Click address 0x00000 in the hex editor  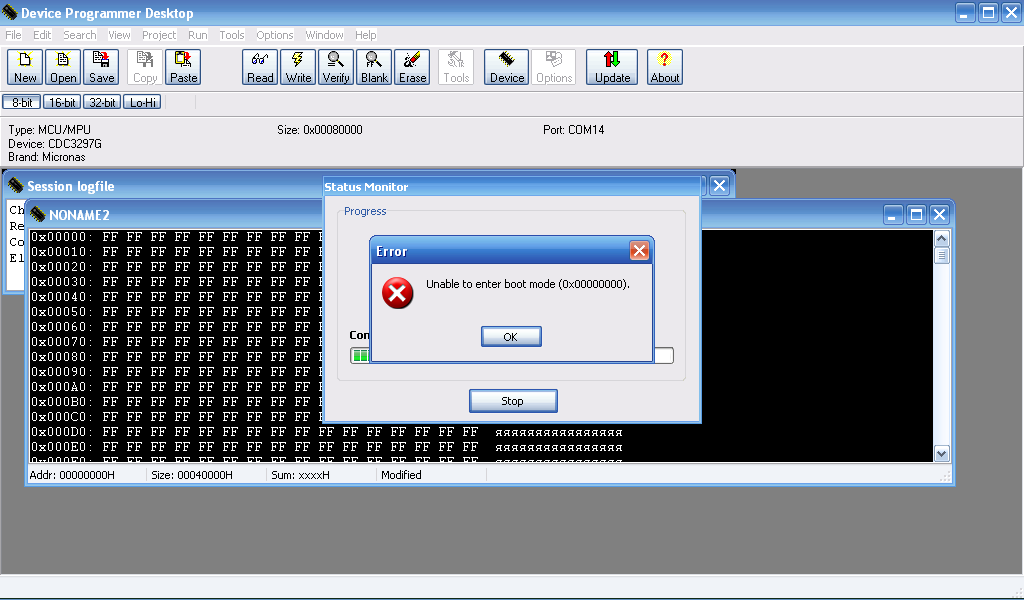pos(62,236)
